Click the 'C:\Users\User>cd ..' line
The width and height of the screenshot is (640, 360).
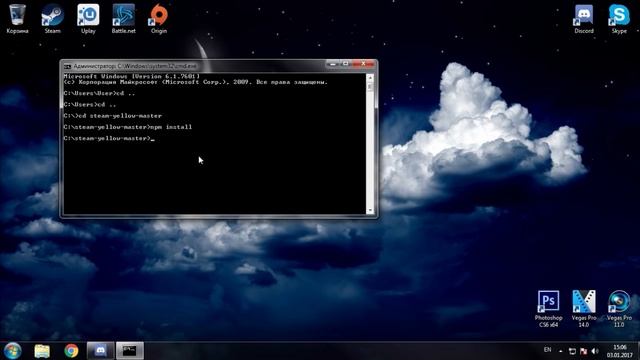click(99, 93)
